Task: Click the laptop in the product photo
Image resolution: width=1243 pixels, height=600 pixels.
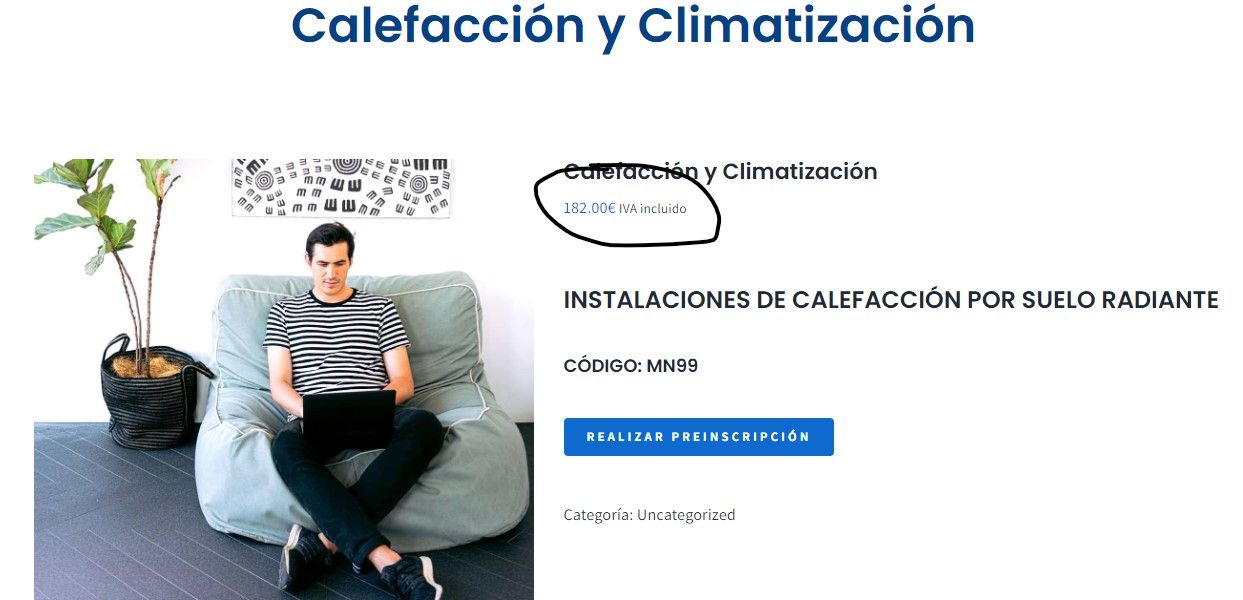Action: (x=349, y=420)
